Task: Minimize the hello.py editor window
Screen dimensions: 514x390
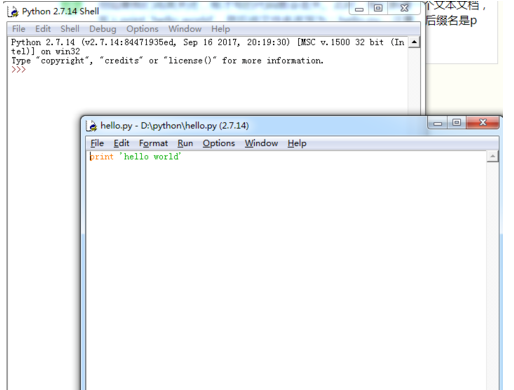Action: [438, 123]
